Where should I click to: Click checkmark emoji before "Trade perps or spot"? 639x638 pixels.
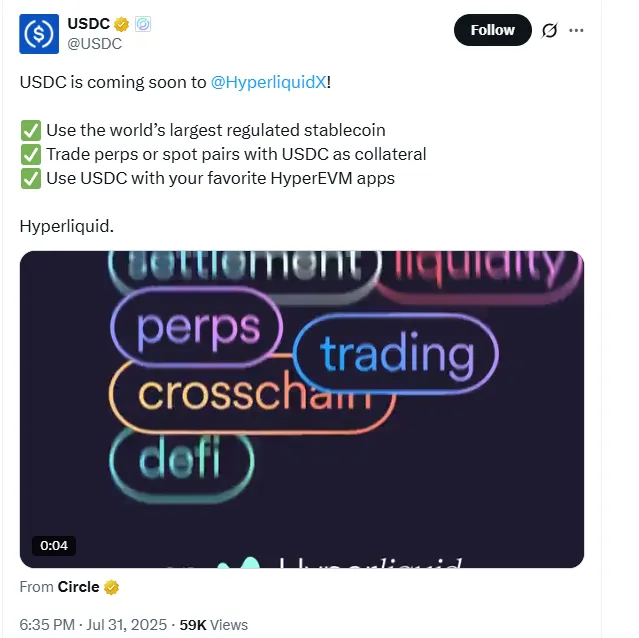29,154
